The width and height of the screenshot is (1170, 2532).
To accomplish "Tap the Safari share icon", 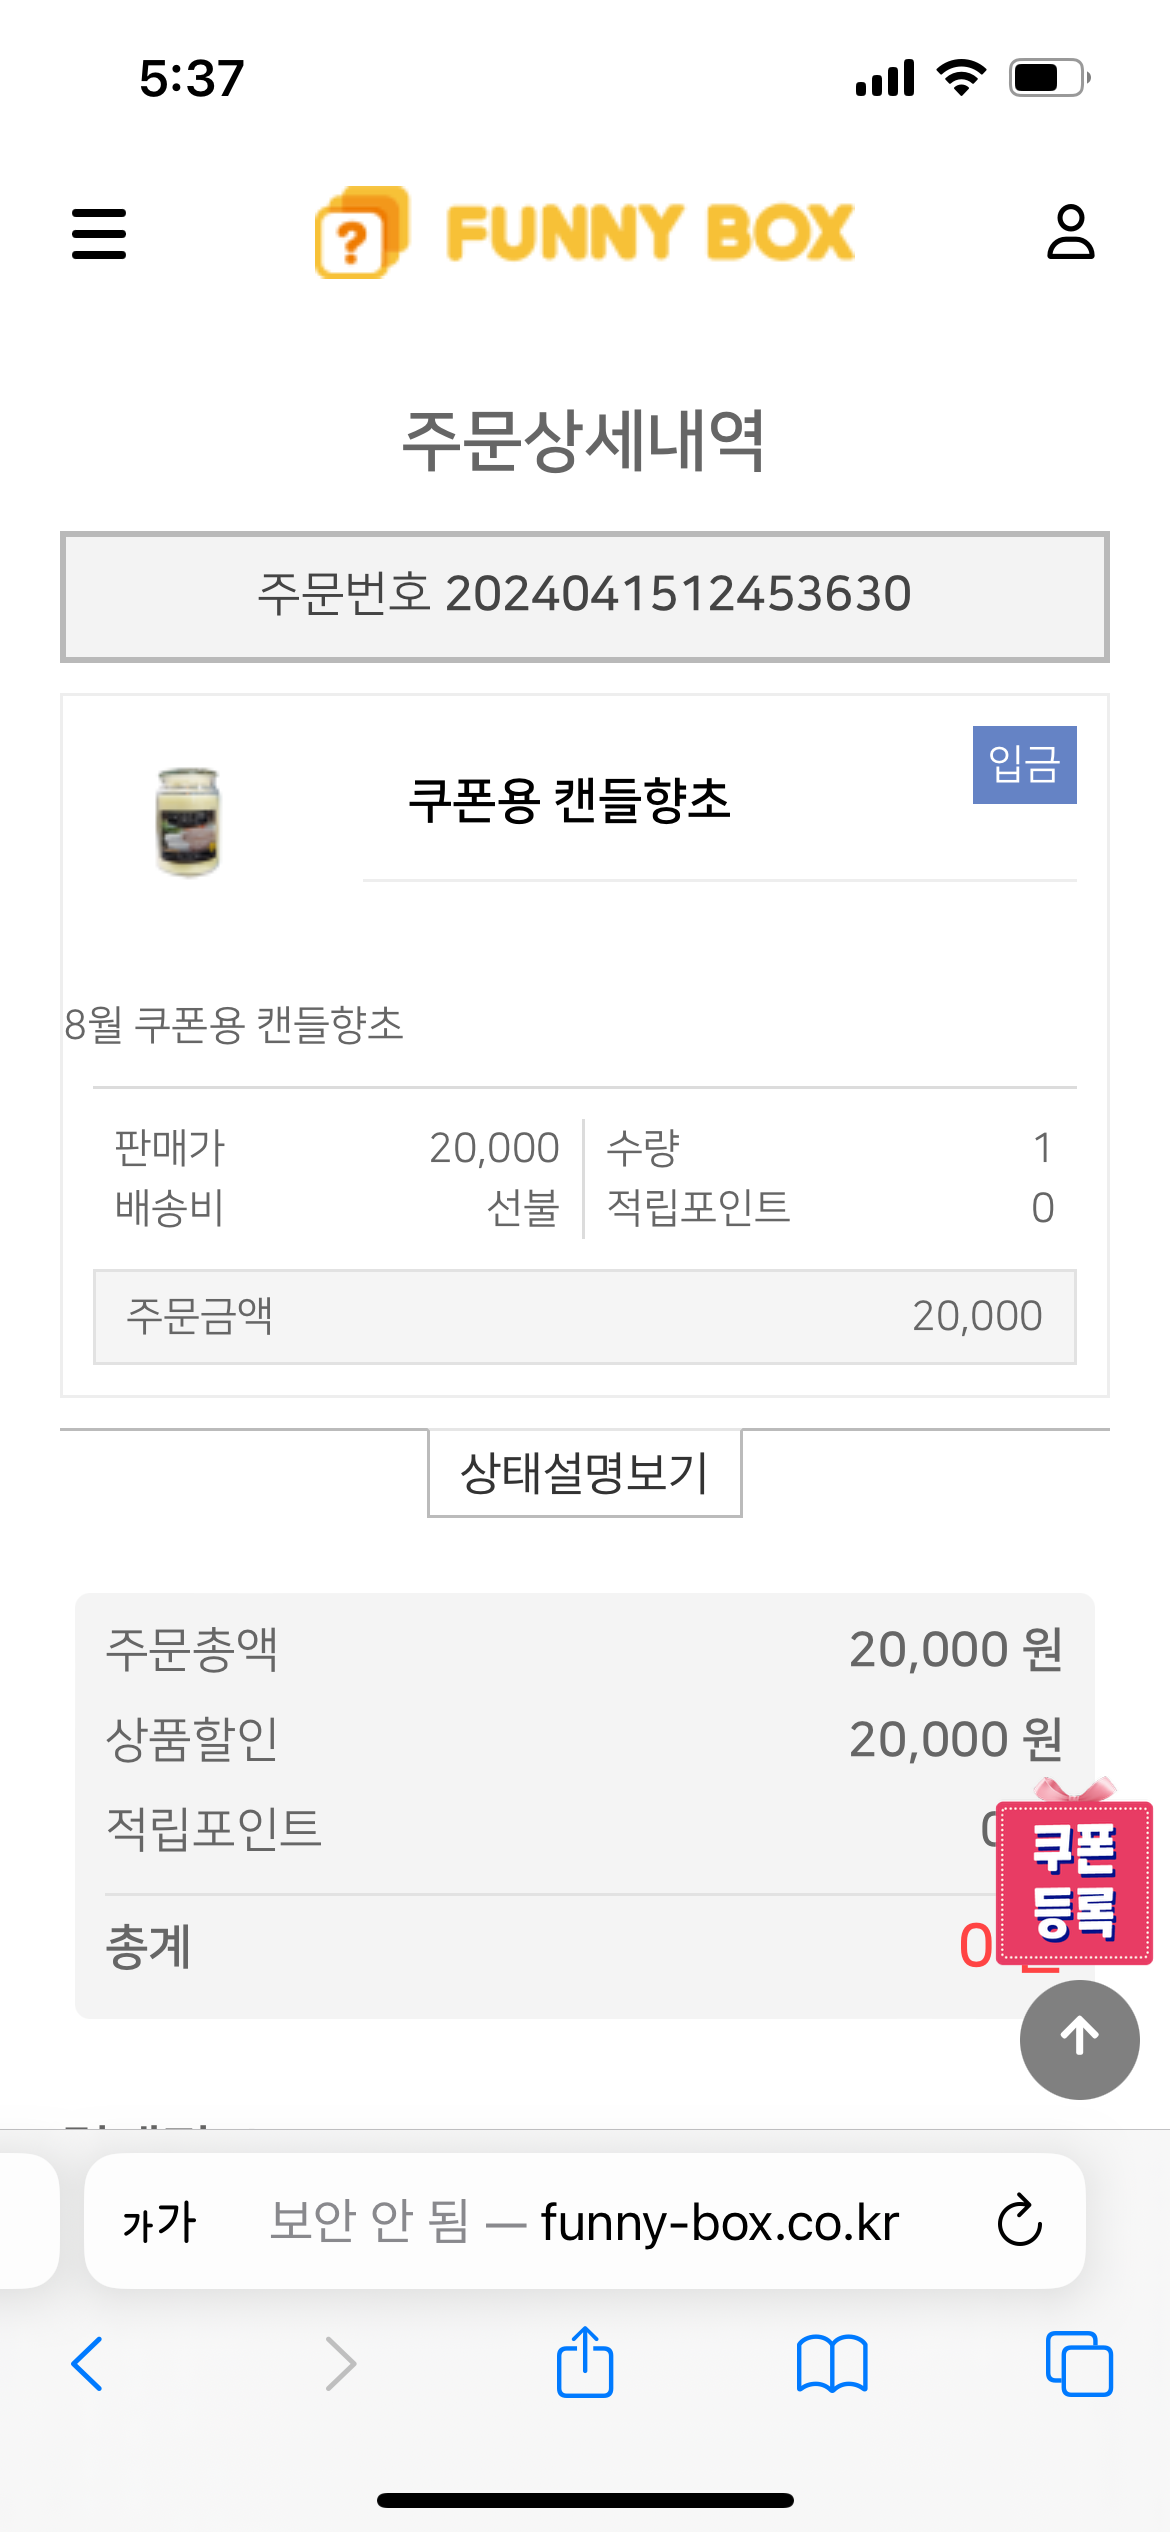I will pos(585,2363).
